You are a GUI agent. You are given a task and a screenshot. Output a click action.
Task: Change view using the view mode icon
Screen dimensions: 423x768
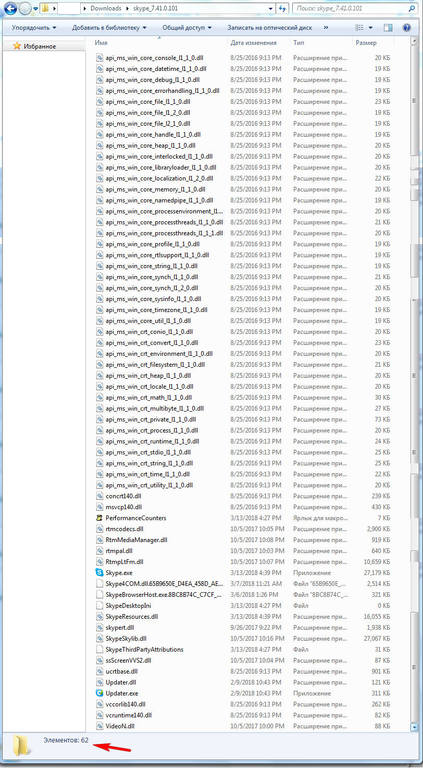360,28
